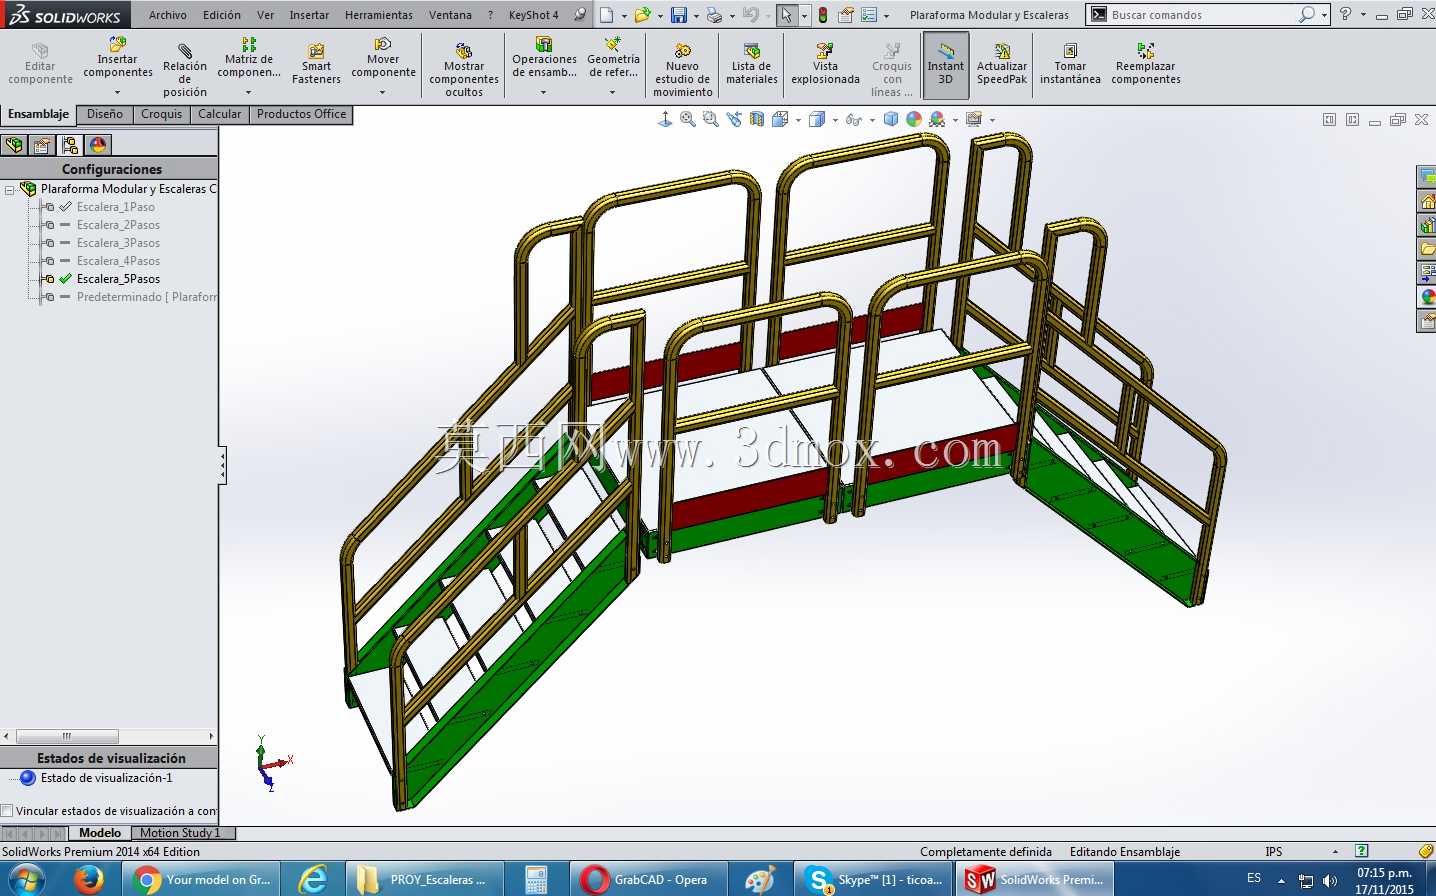Toggle Instant 3D mode
The width and height of the screenshot is (1436, 896).
coord(945,65)
